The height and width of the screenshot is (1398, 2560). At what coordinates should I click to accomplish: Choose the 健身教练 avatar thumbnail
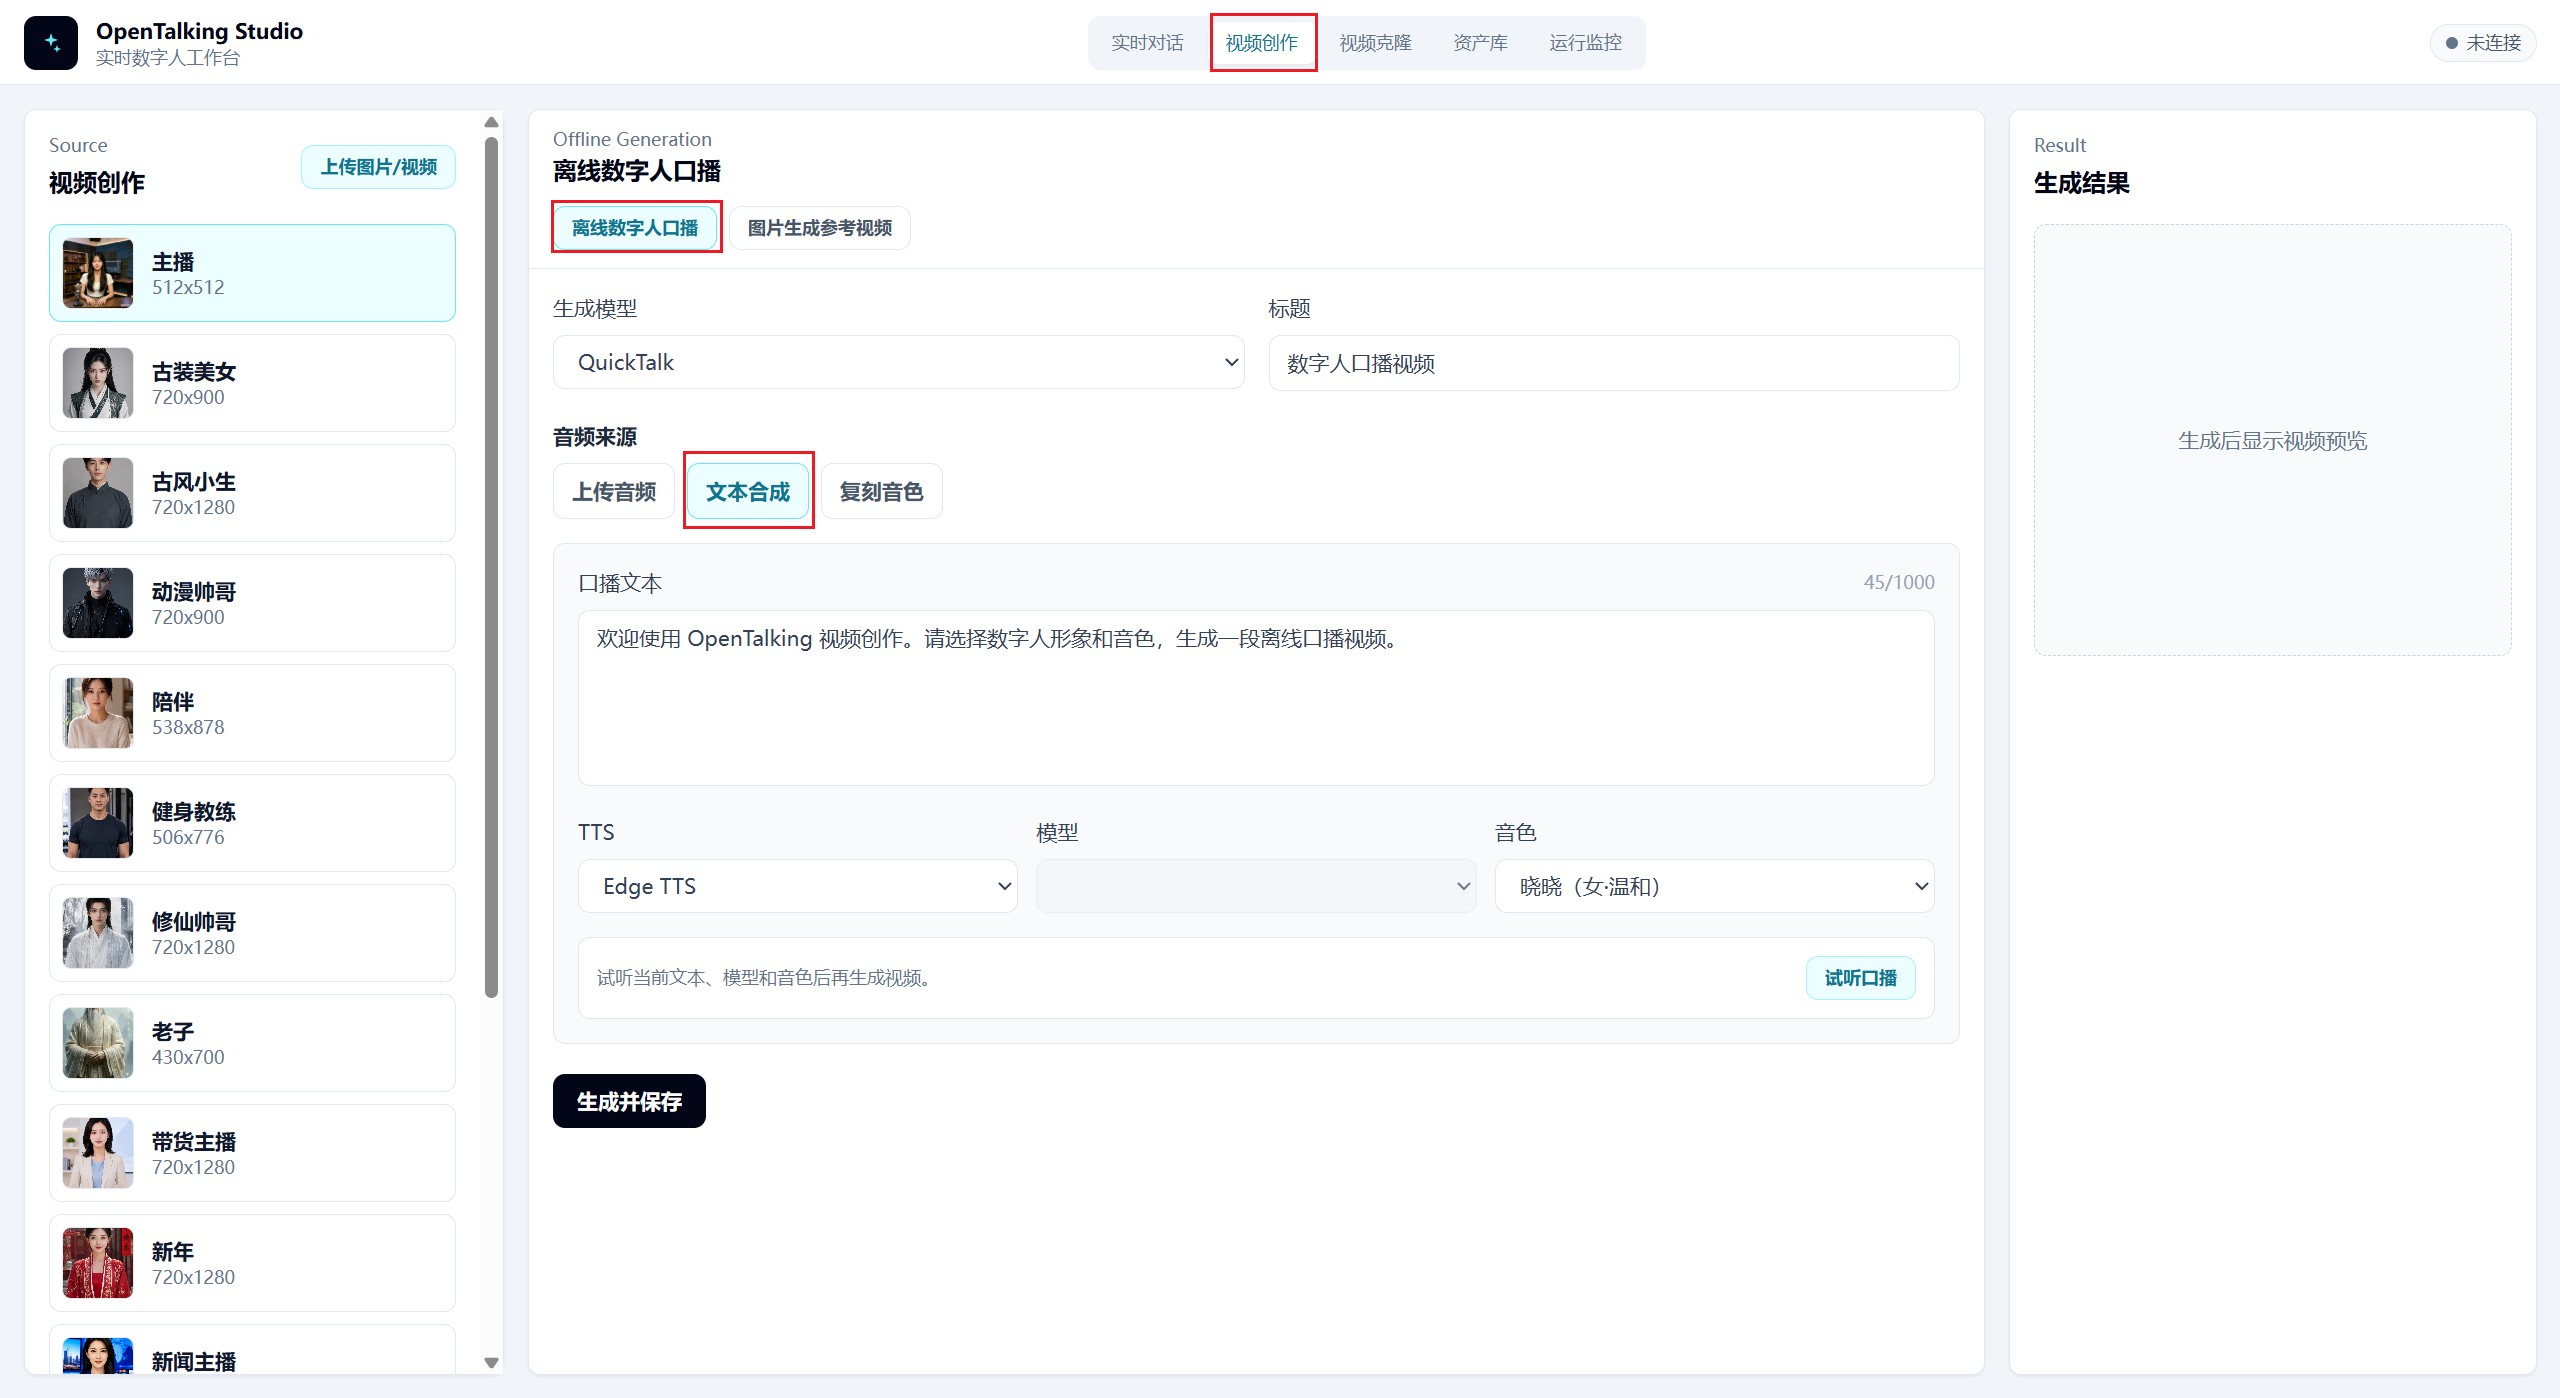98,823
